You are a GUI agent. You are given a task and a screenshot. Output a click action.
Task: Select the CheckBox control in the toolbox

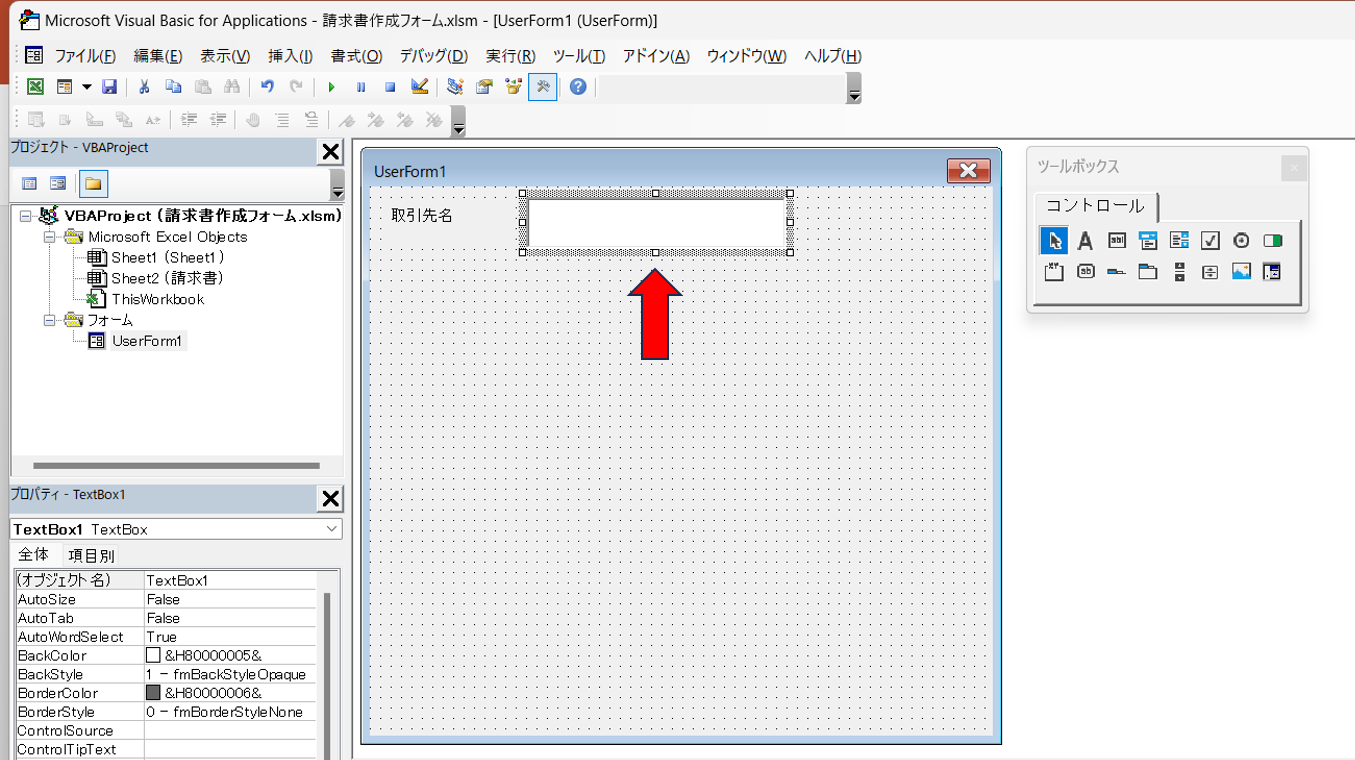point(1210,241)
